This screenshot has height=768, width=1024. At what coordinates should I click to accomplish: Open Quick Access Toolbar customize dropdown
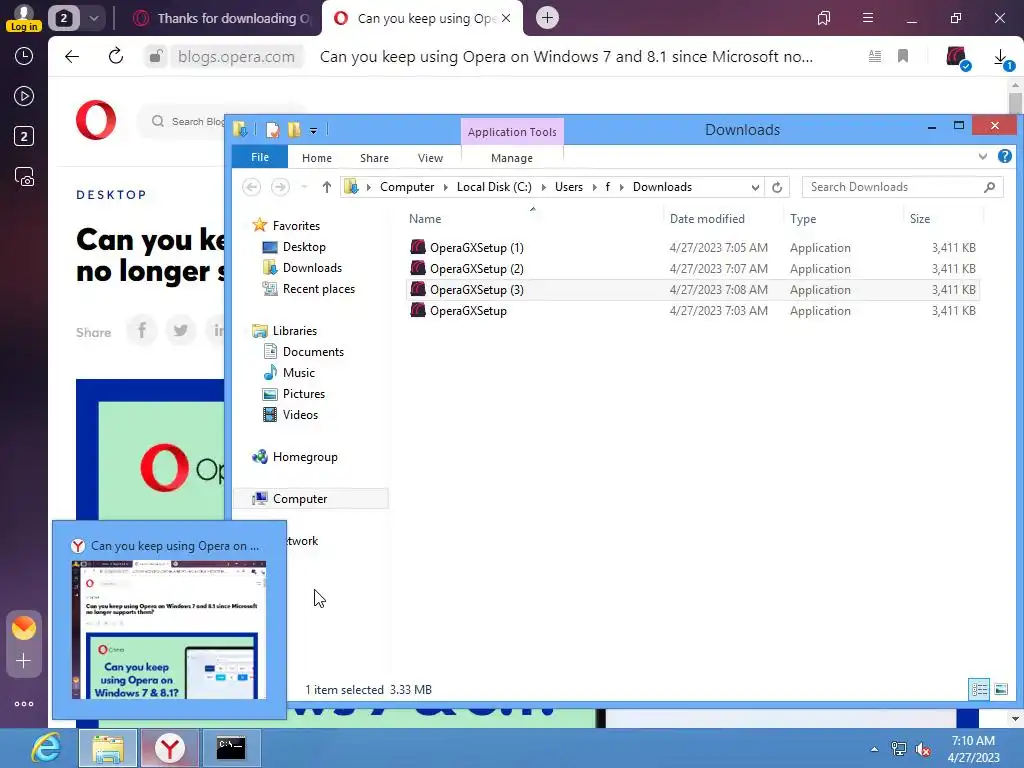(x=313, y=131)
